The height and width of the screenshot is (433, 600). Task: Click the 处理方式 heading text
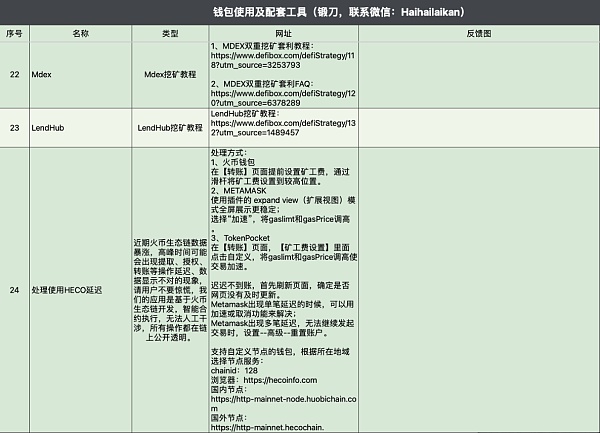pyautogui.click(x=229, y=153)
